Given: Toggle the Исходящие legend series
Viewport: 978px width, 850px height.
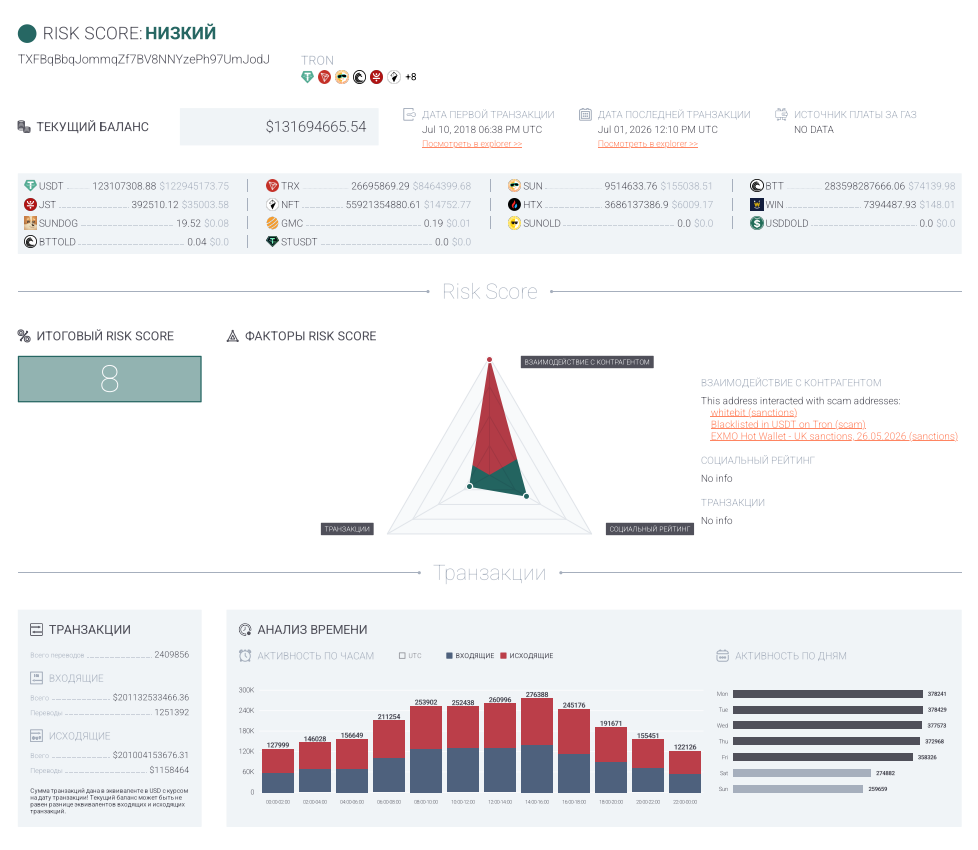Looking at the screenshot, I should pyautogui.click(x=526, y=655).
